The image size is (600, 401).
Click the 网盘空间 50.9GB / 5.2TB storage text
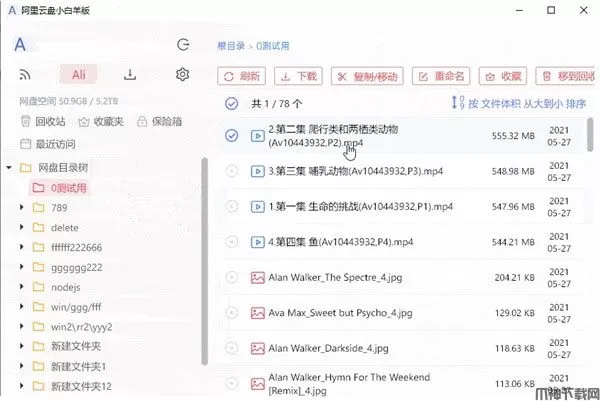[68, 101]
